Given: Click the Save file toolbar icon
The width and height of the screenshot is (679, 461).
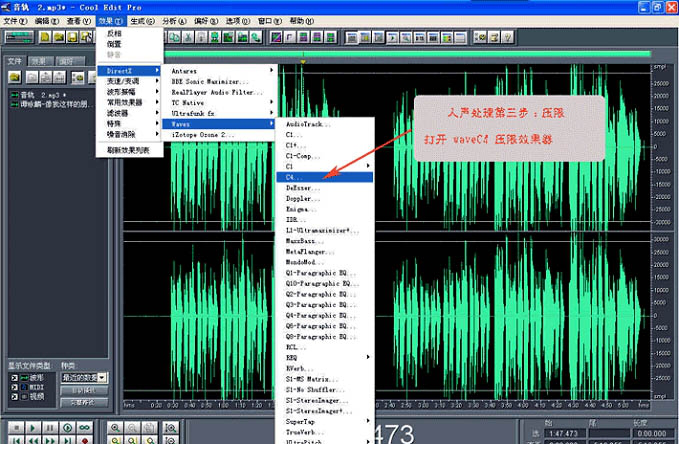Looking at the screenshot, I should (x=72, y=38).
